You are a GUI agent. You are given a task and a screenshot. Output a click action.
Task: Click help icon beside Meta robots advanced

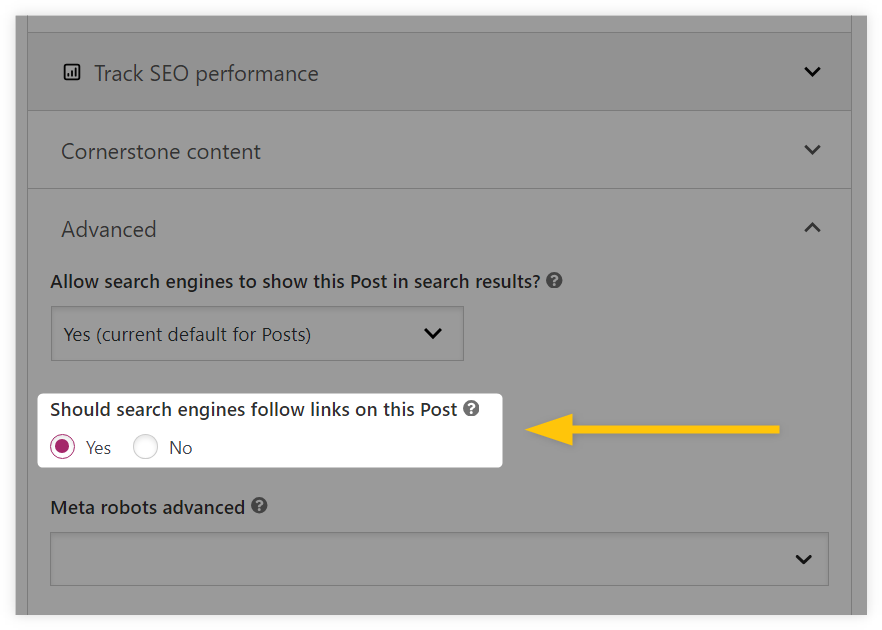point(259,506)
